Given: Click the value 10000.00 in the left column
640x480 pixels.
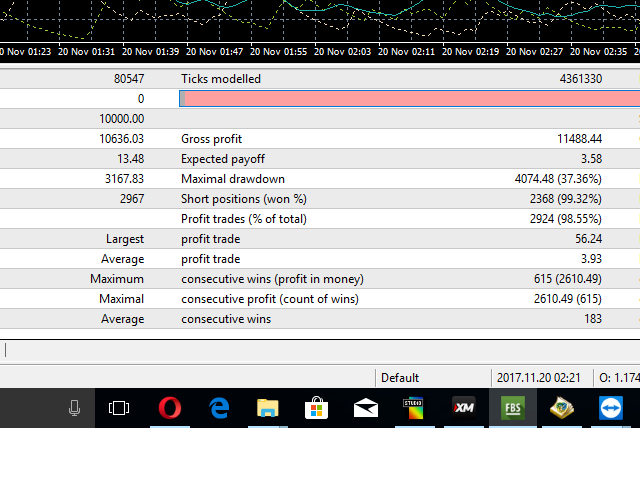Looking at the screenshot, I should click(x=122, y=119).
